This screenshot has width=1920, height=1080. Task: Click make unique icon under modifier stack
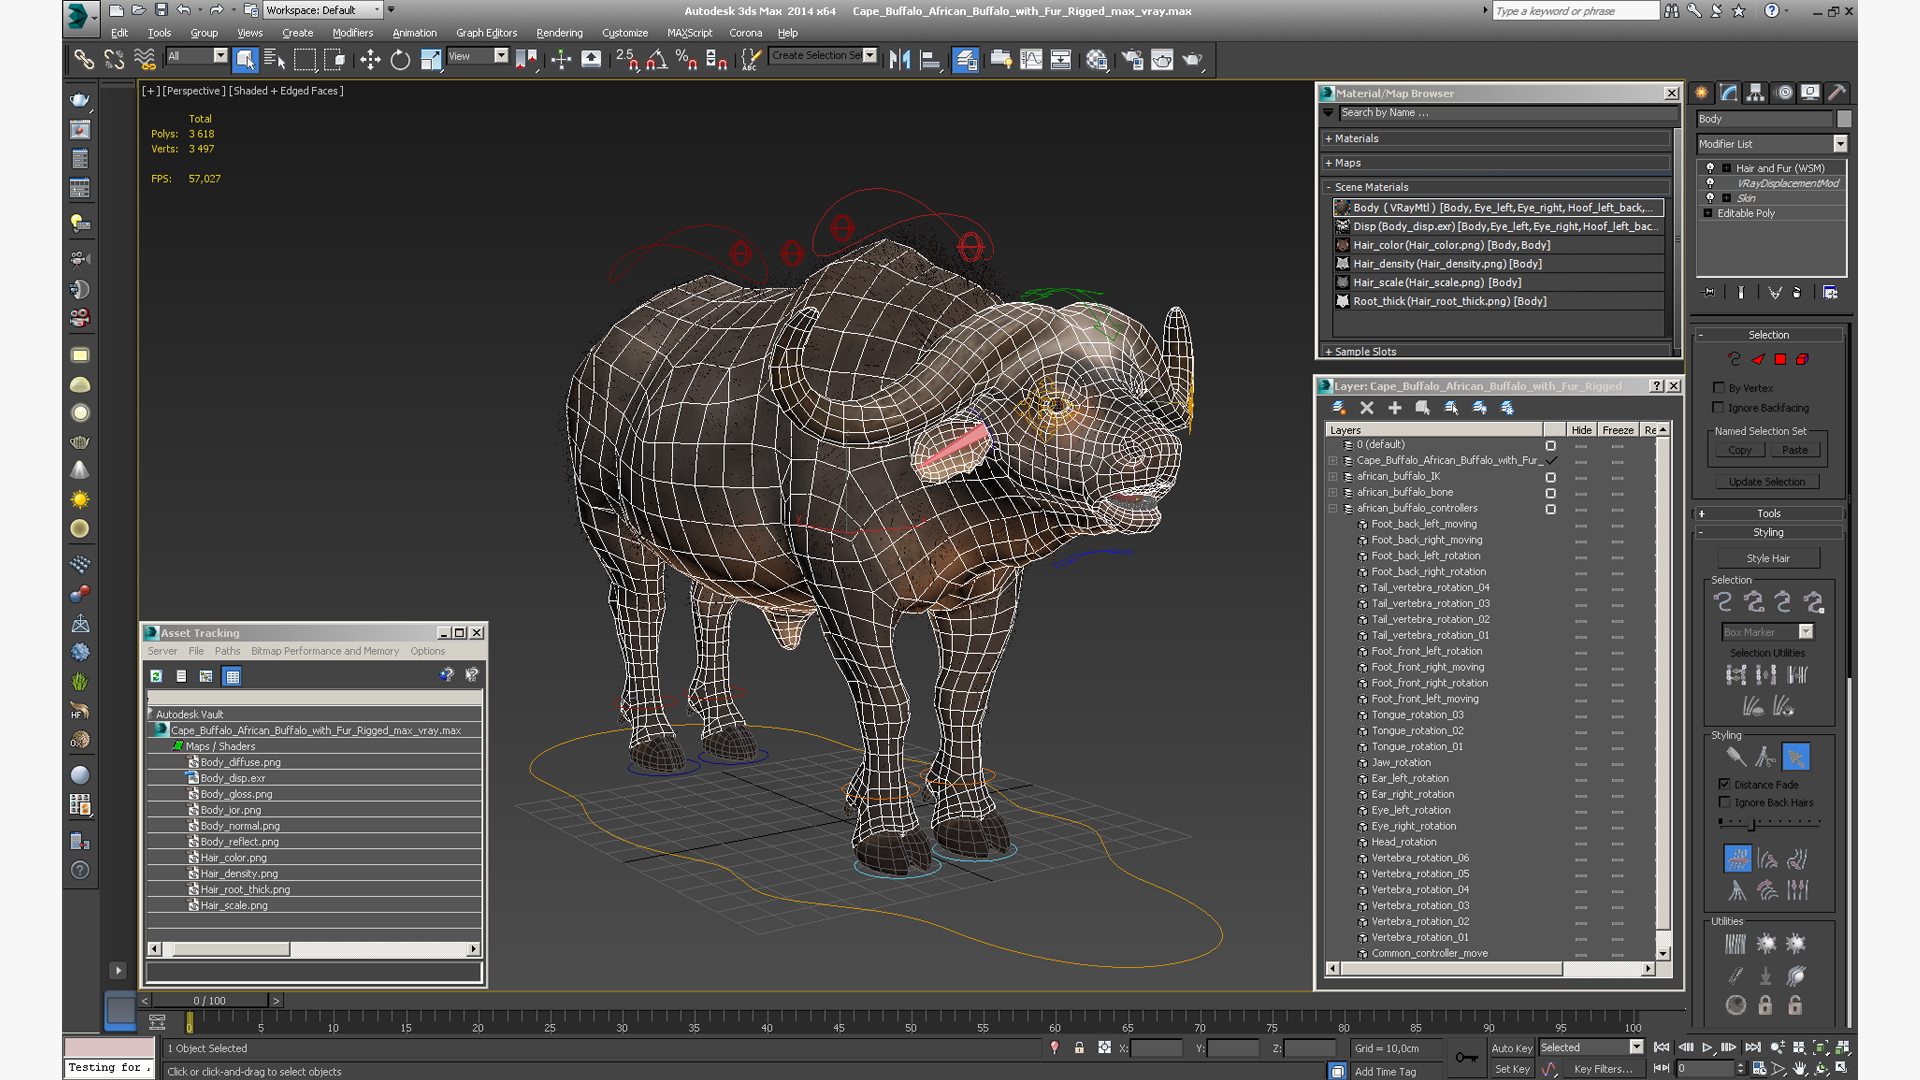[1774, 293]
